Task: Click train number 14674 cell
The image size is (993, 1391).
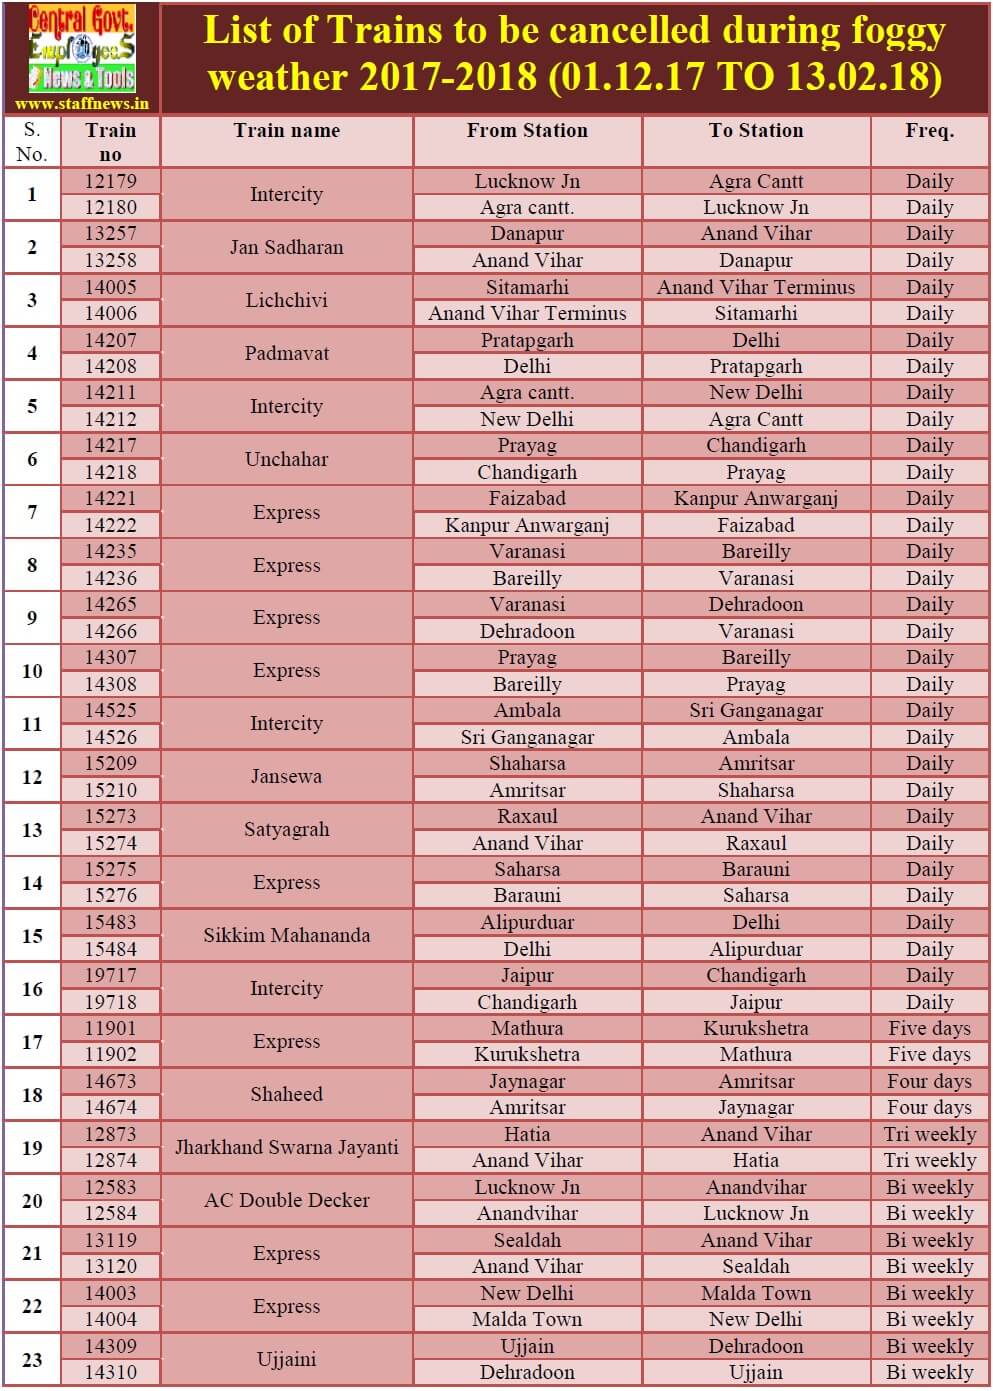Action: click(x=110, y=1108)
